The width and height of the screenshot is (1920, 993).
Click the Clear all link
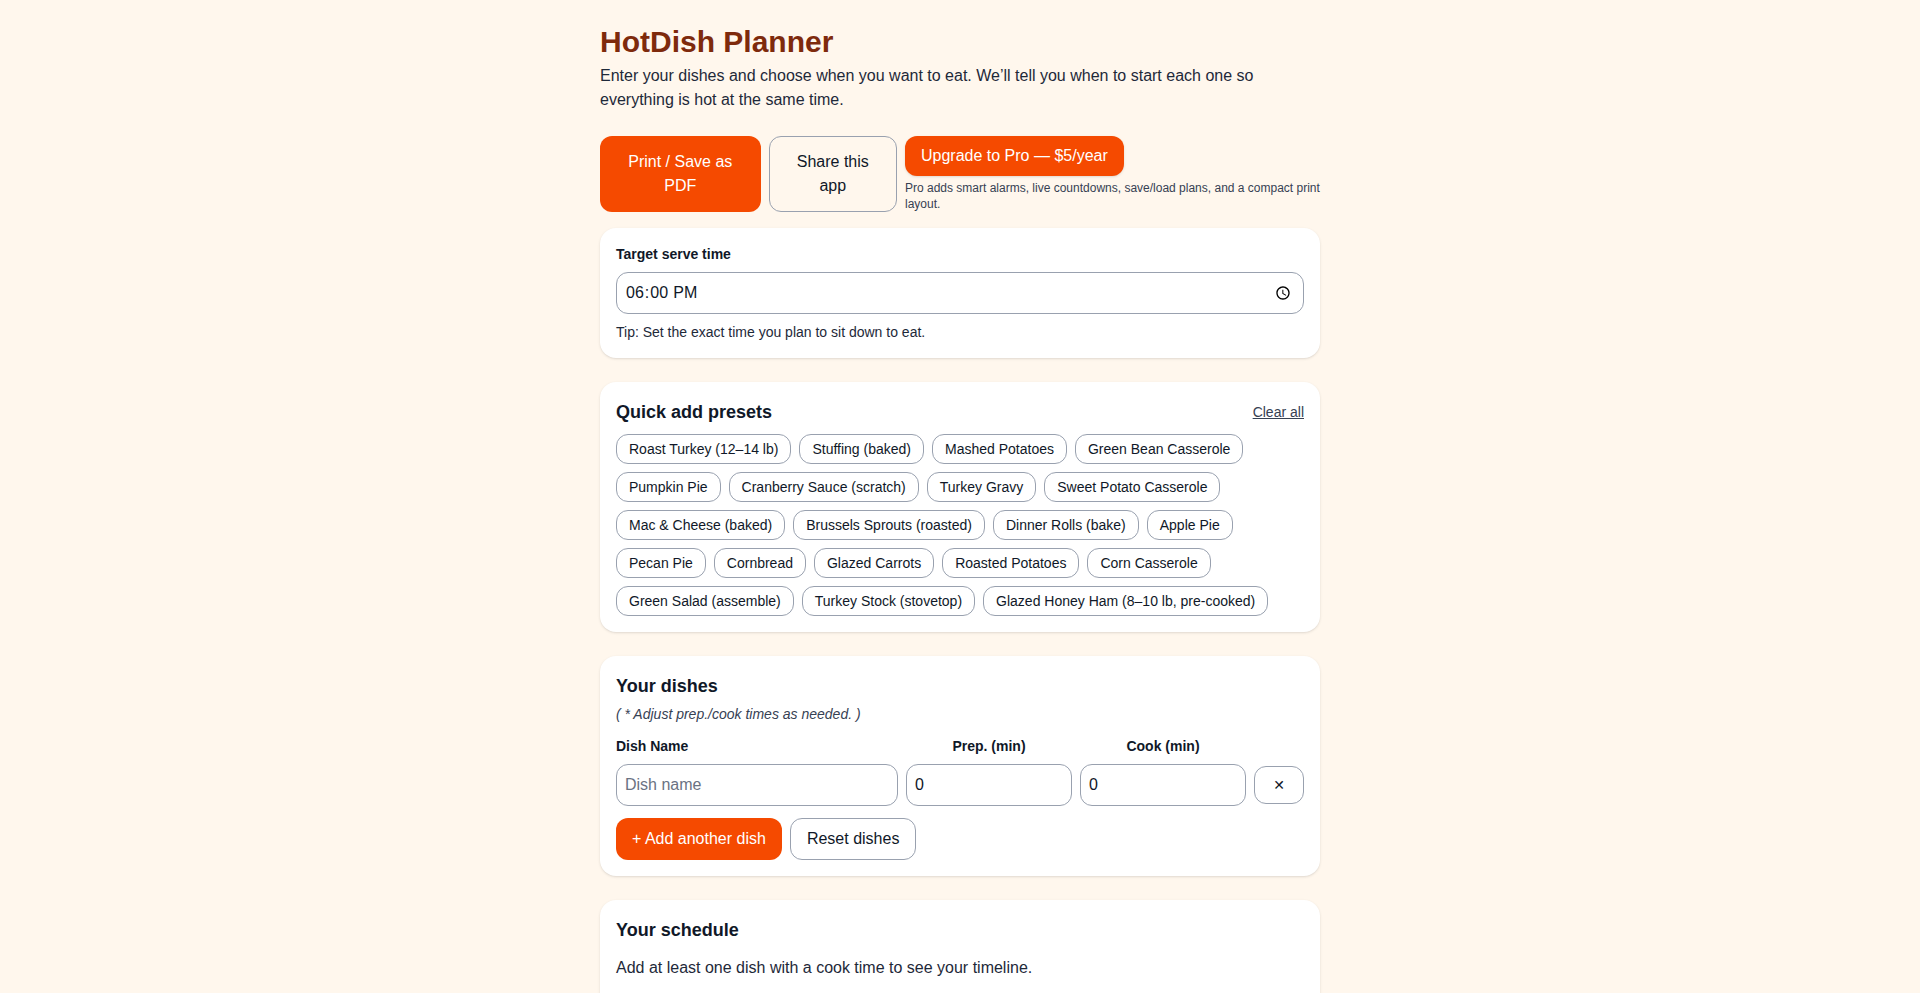[1277, 412]
